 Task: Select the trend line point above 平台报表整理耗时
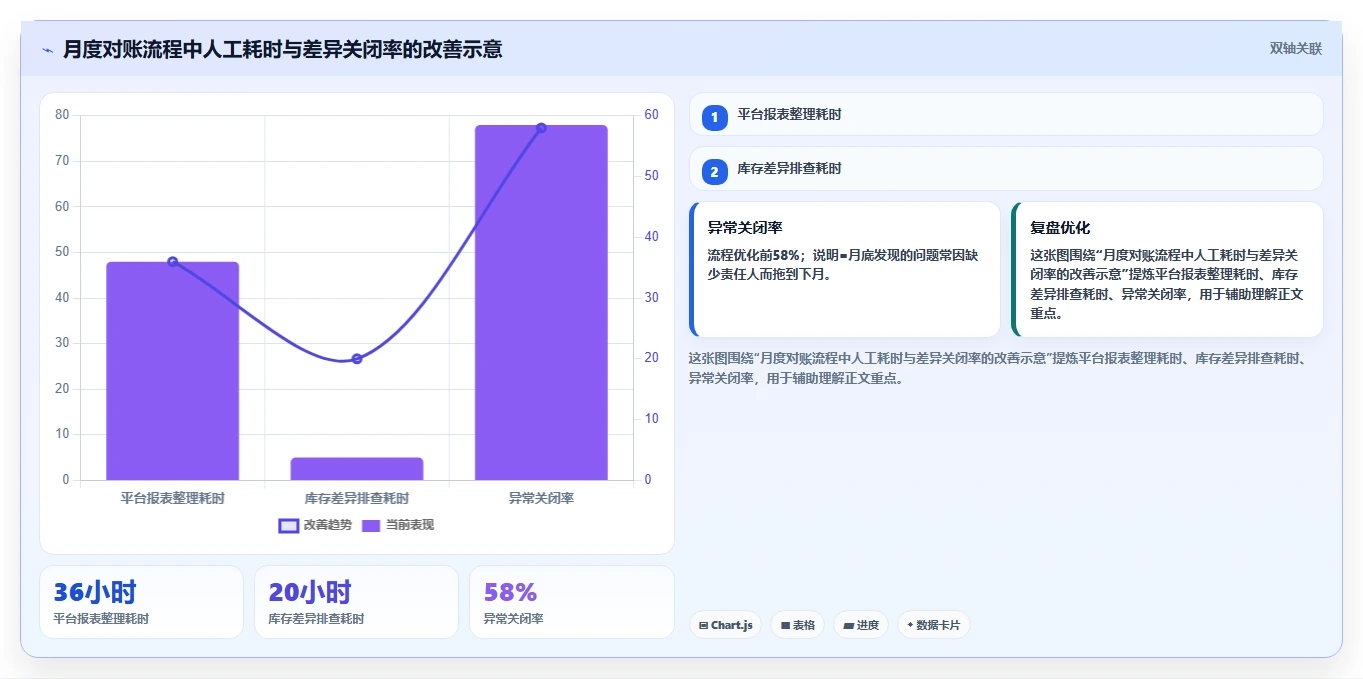click(x=173, y=262)
